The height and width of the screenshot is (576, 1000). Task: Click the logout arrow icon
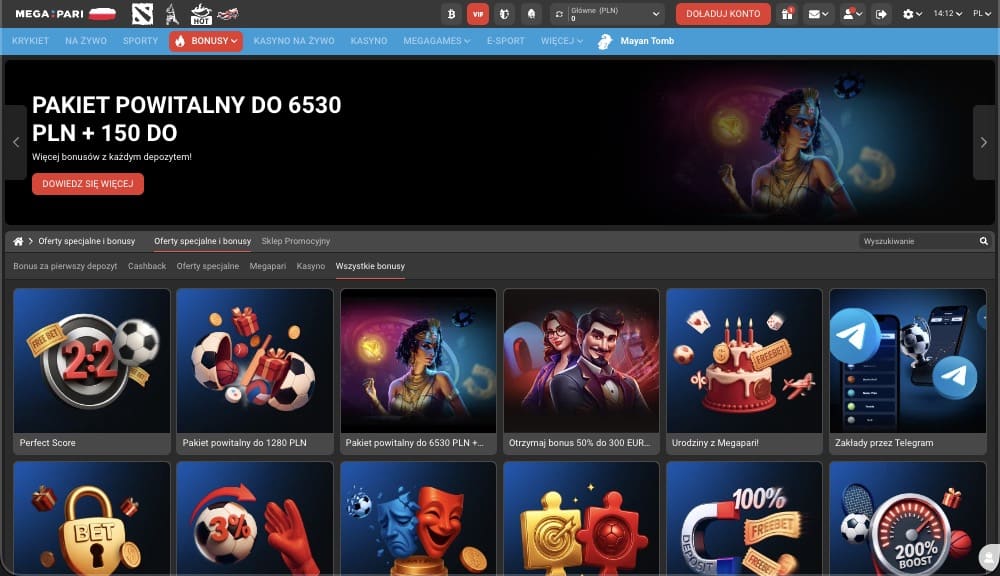click(881, 14)
